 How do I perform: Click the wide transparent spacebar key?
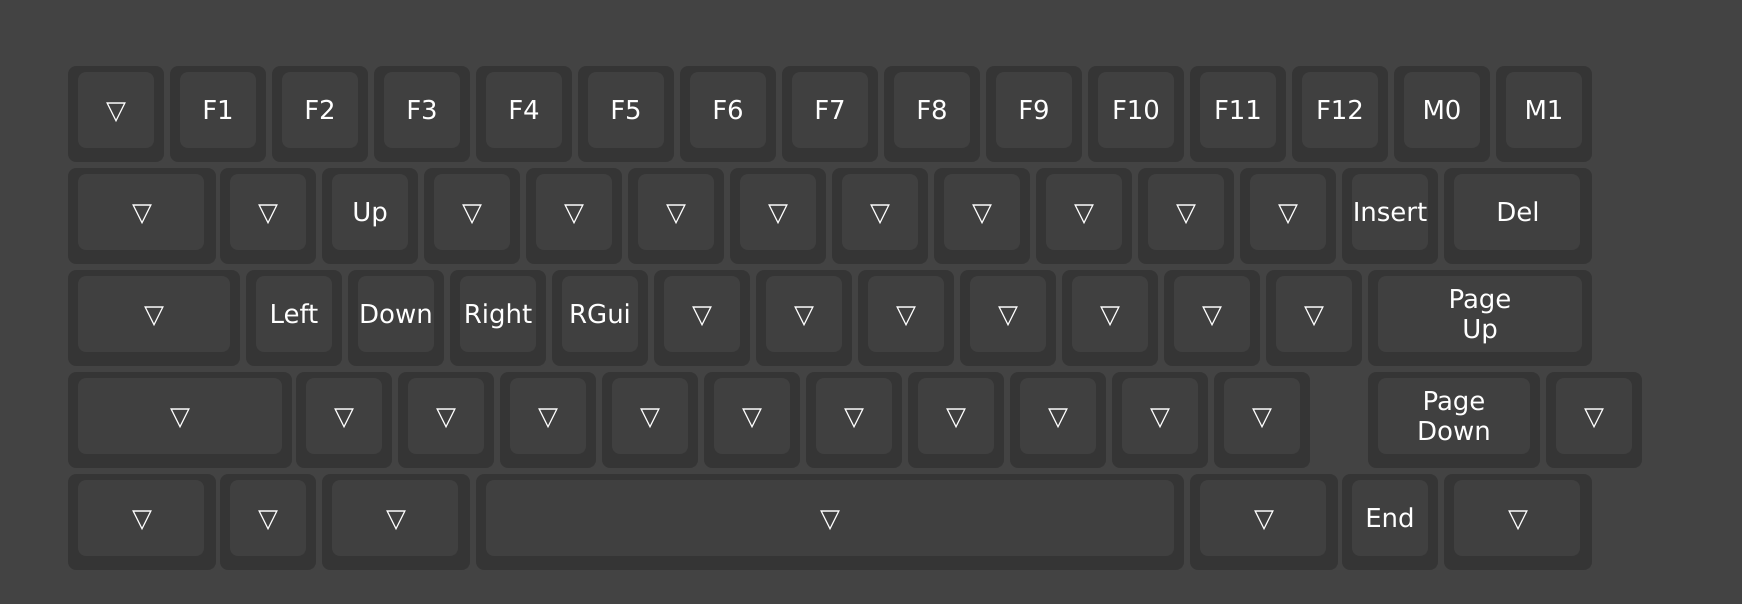click(x=830, y=519)
